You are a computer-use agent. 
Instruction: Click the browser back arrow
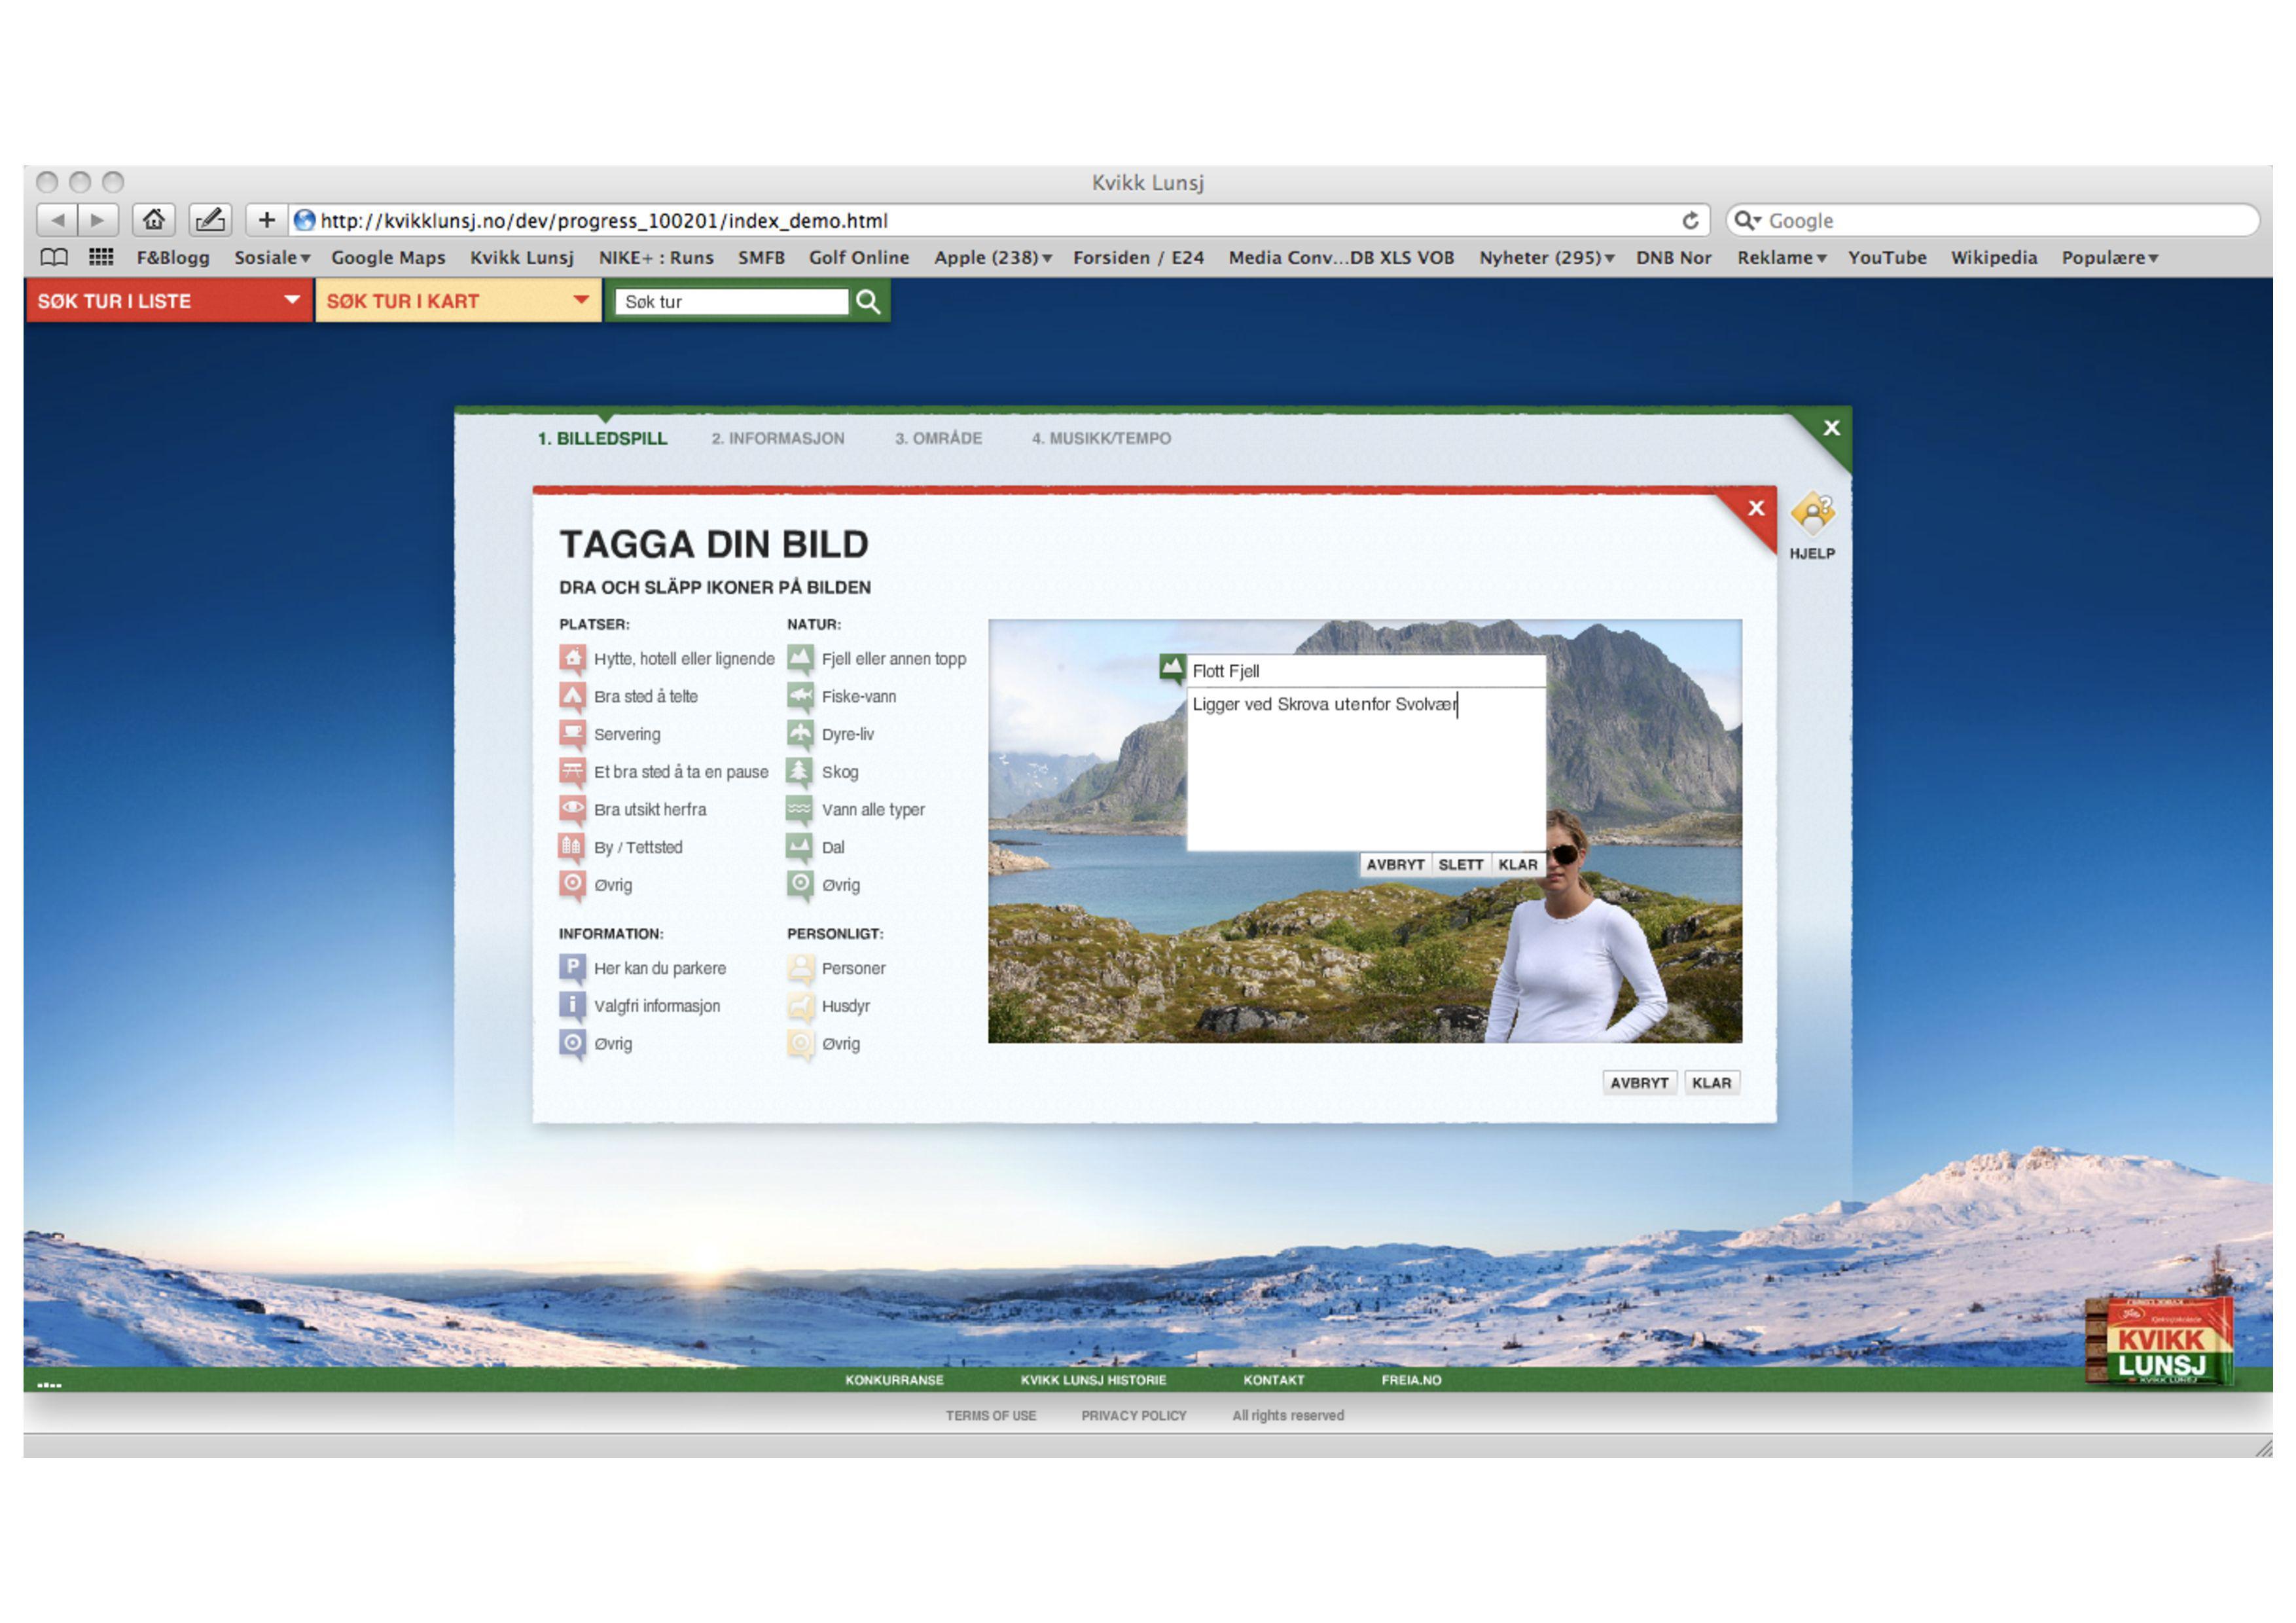[x=57, y=220]
